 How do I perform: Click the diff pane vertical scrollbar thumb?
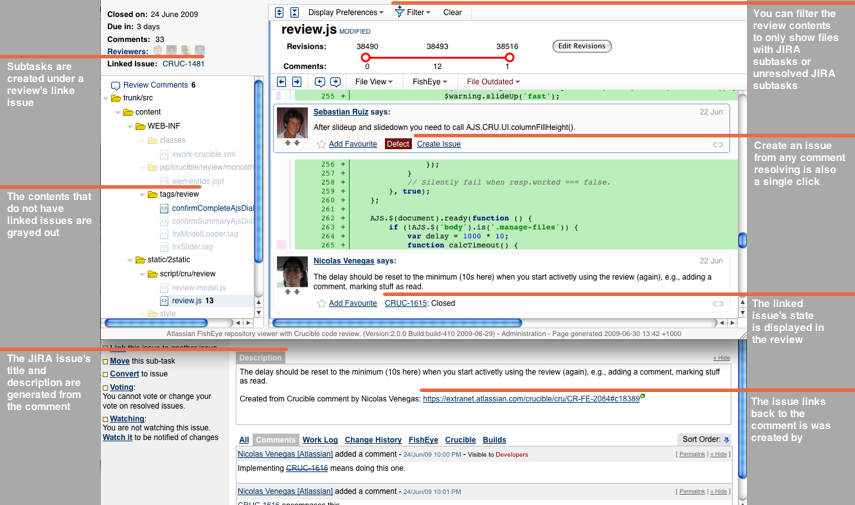[742, 240]
